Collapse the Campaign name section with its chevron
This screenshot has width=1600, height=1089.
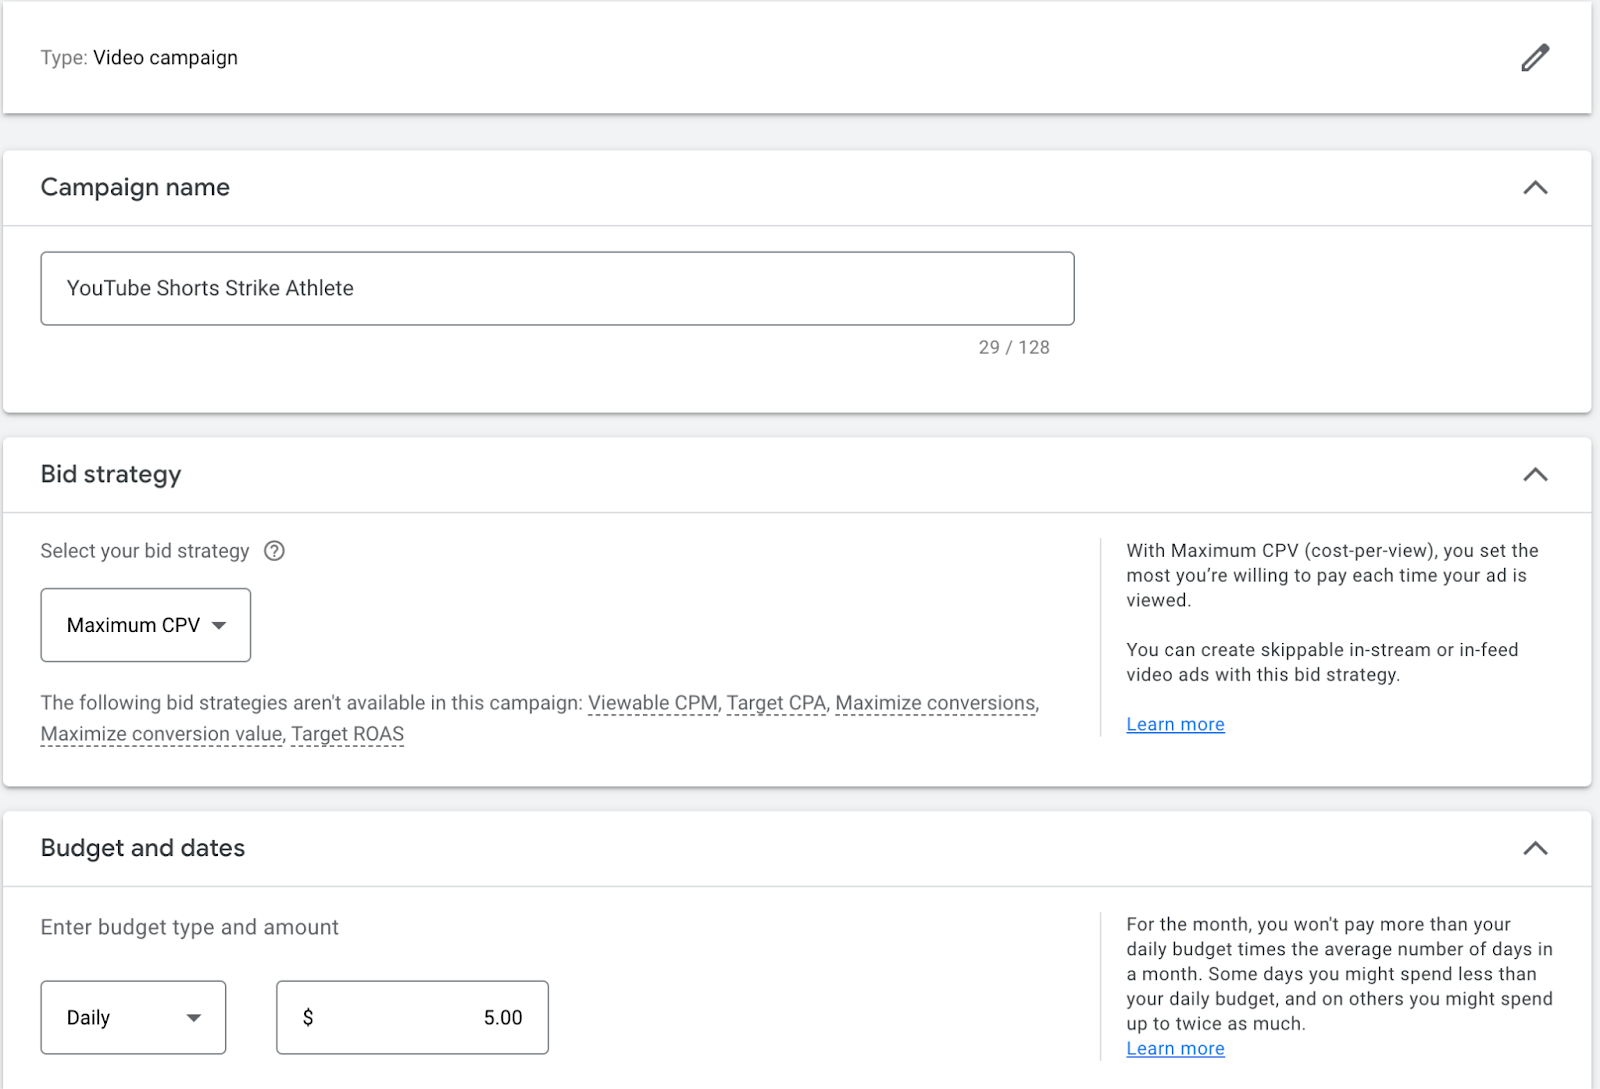pos(1534,188)
